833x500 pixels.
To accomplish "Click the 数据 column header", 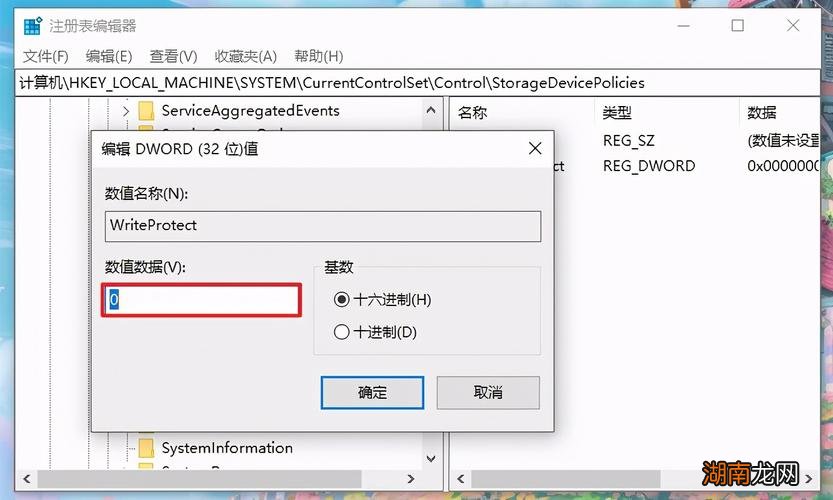I will point(762,112).
